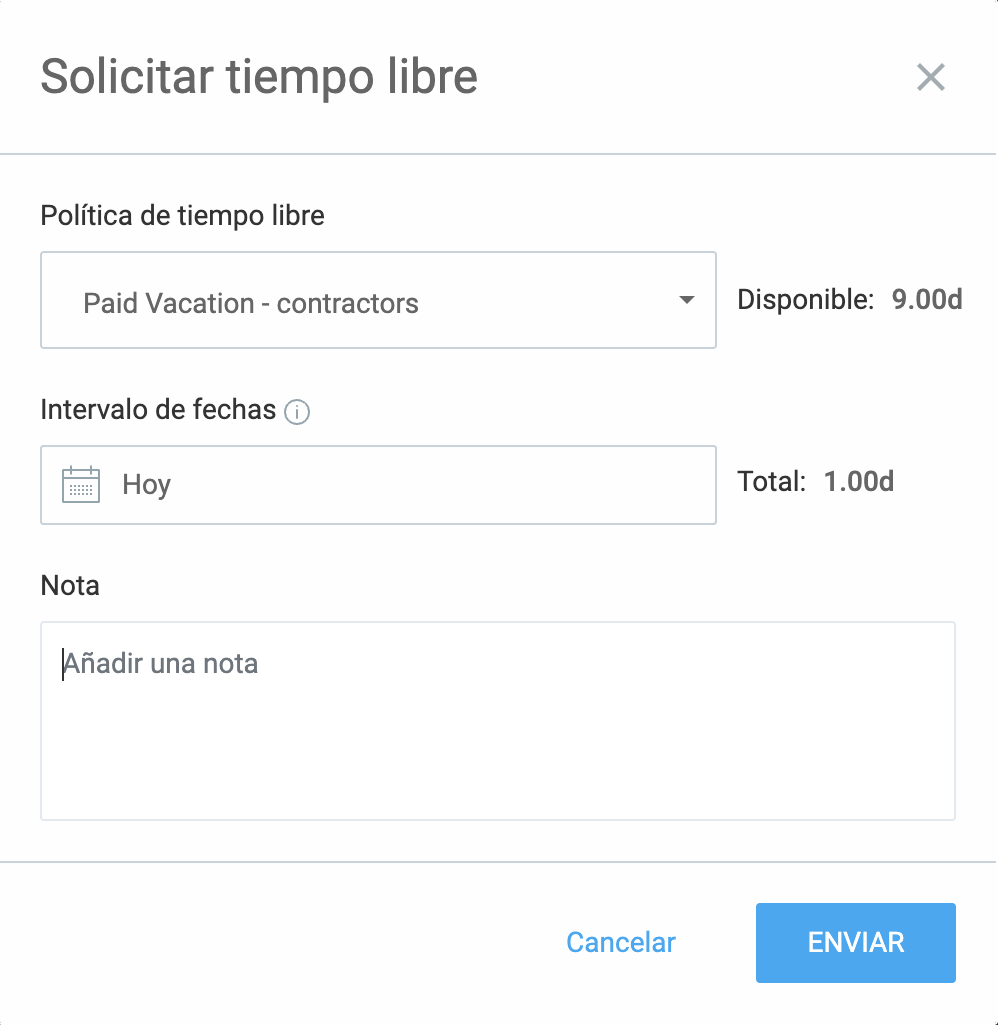Expand the Paid Vacation - contractors selector
998x1025 pixels.
click(x=378, y=300)
